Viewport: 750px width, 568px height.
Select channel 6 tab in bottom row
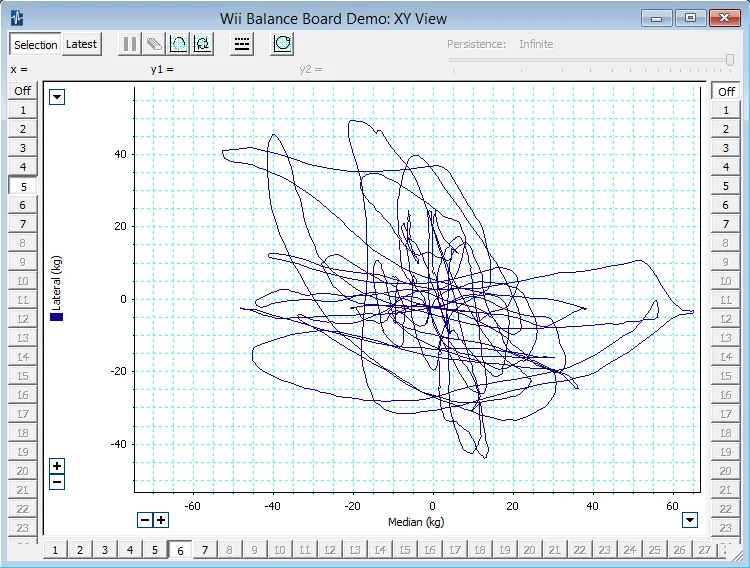click(180, 550)
